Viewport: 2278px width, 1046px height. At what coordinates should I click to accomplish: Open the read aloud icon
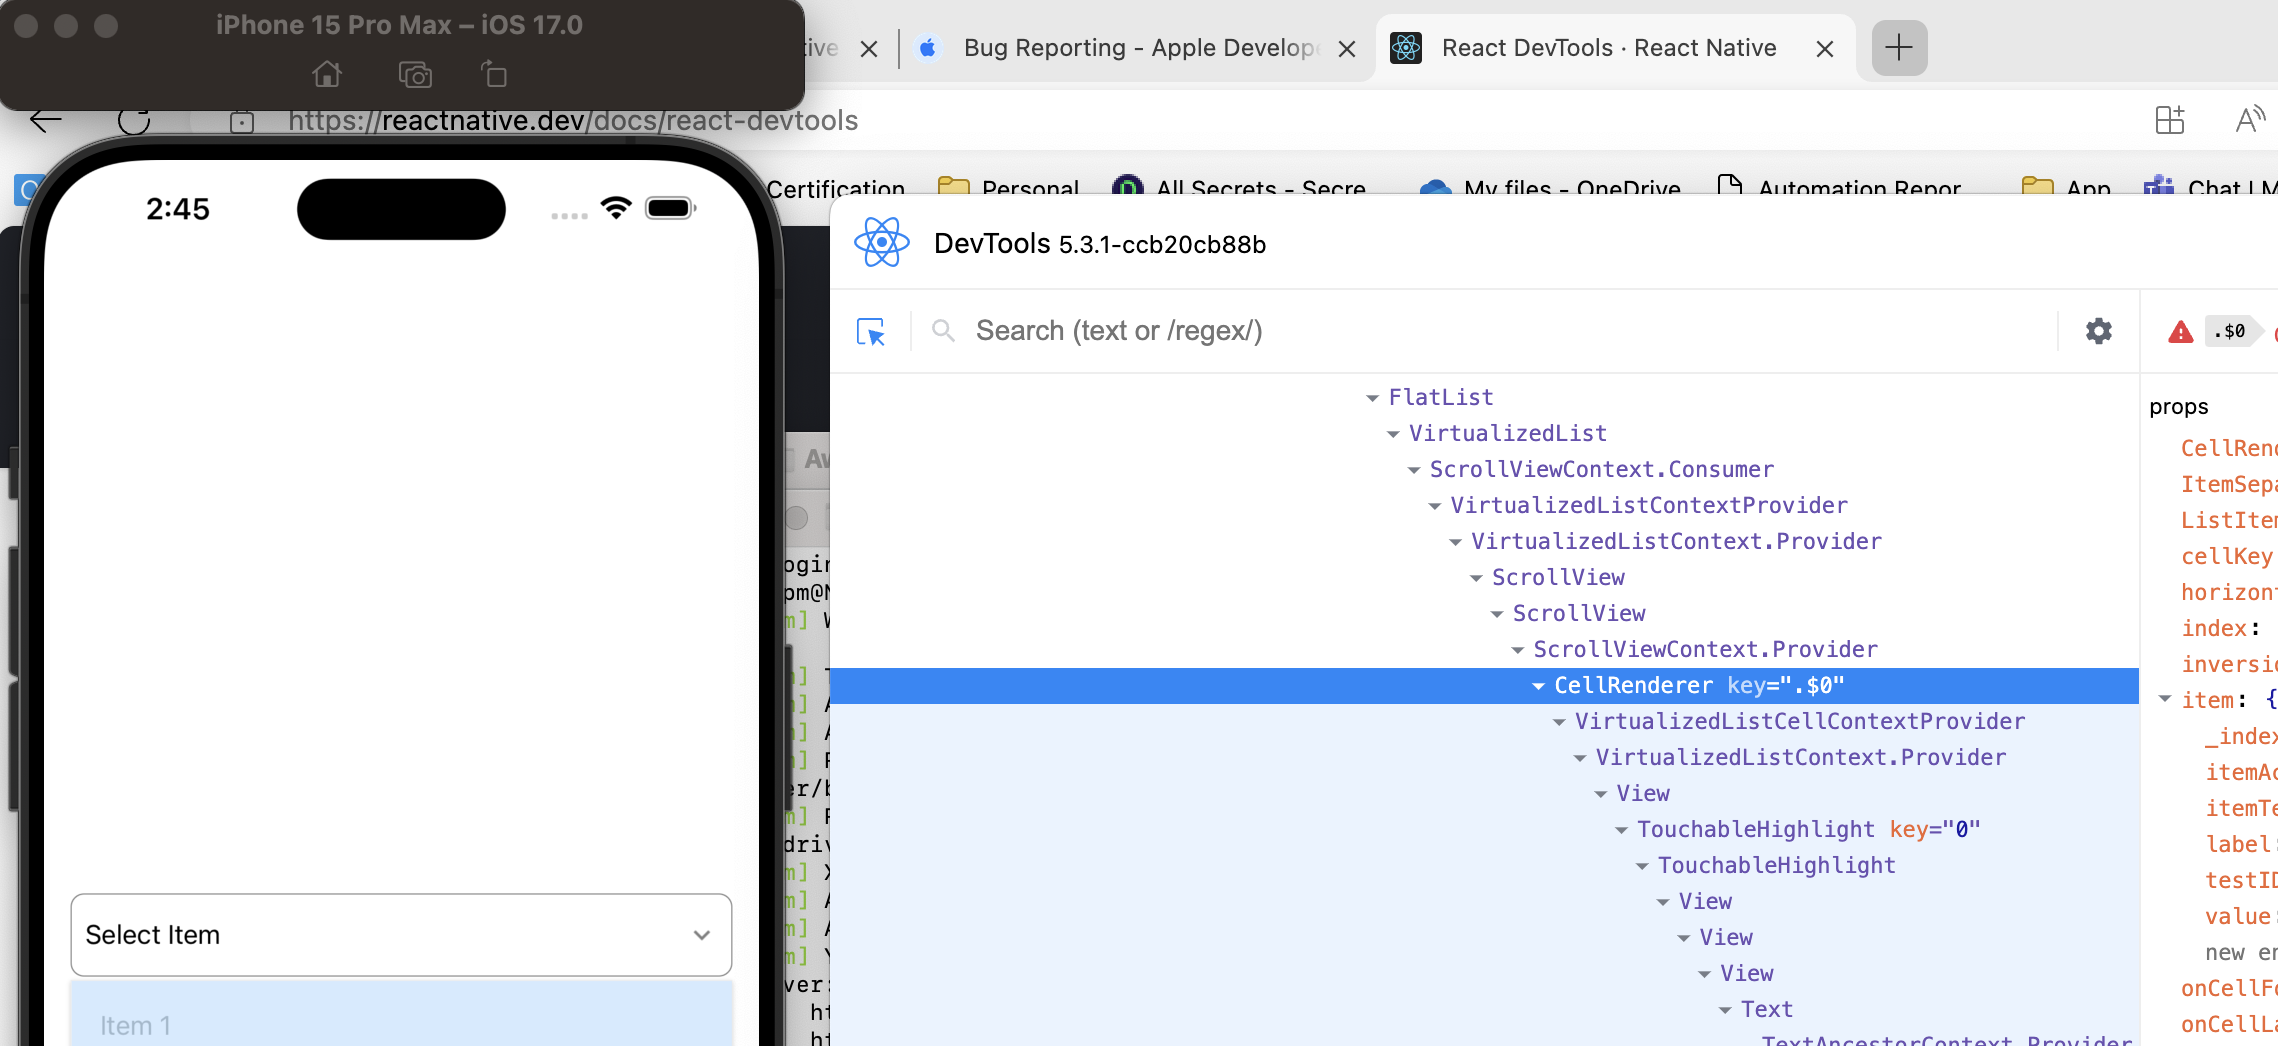coord(2250,120)
